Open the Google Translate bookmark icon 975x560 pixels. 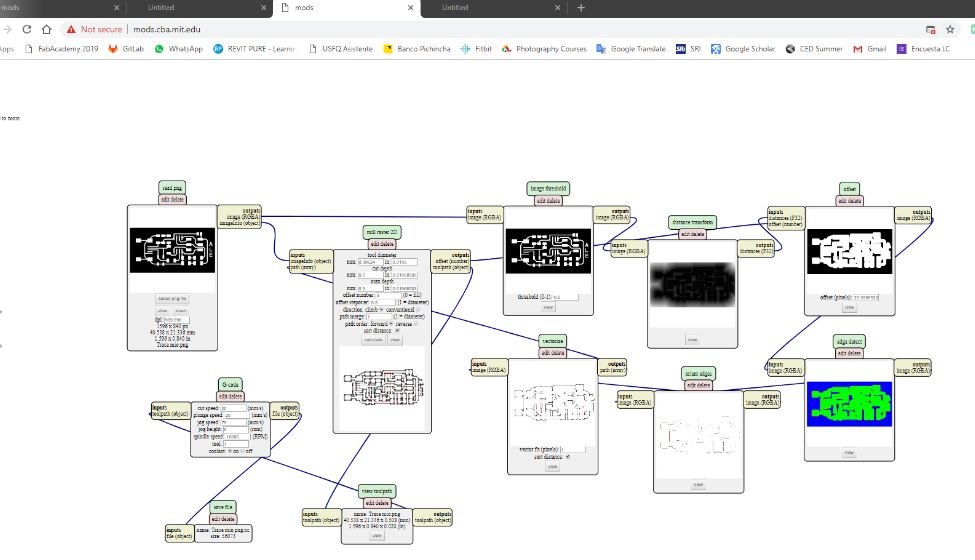(601, 48)
